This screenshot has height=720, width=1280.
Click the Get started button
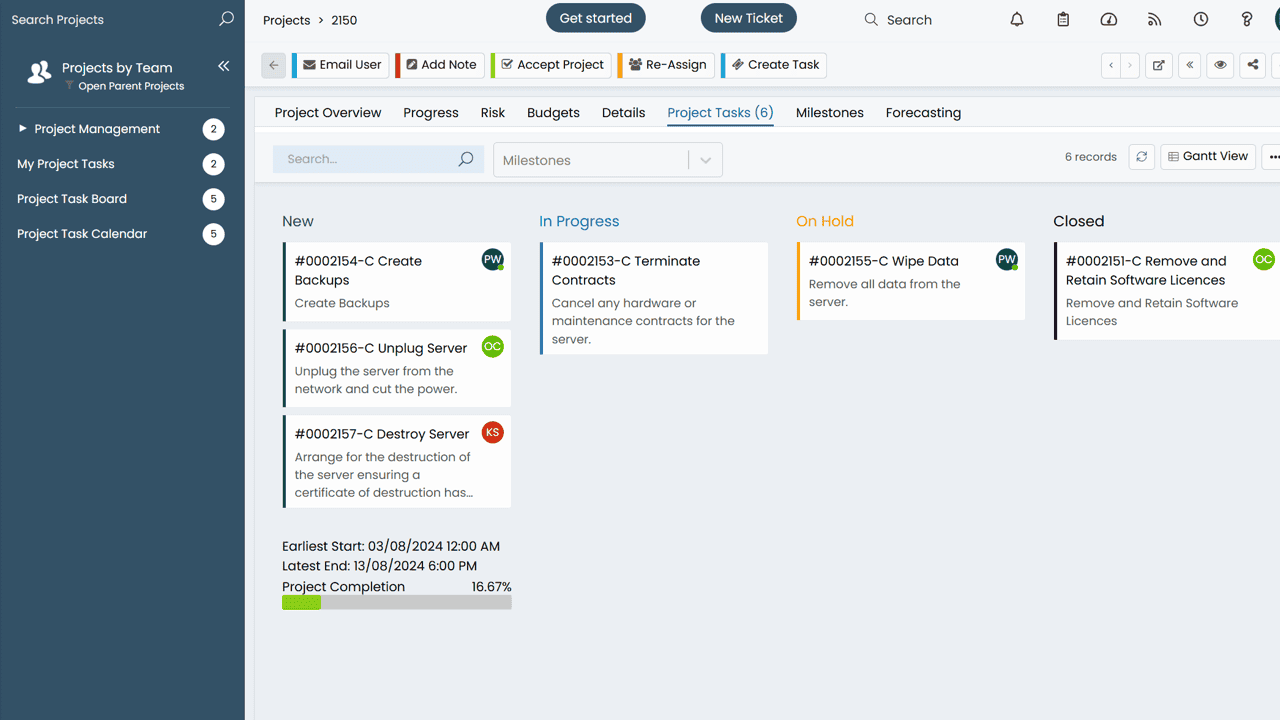pos(596,18)
